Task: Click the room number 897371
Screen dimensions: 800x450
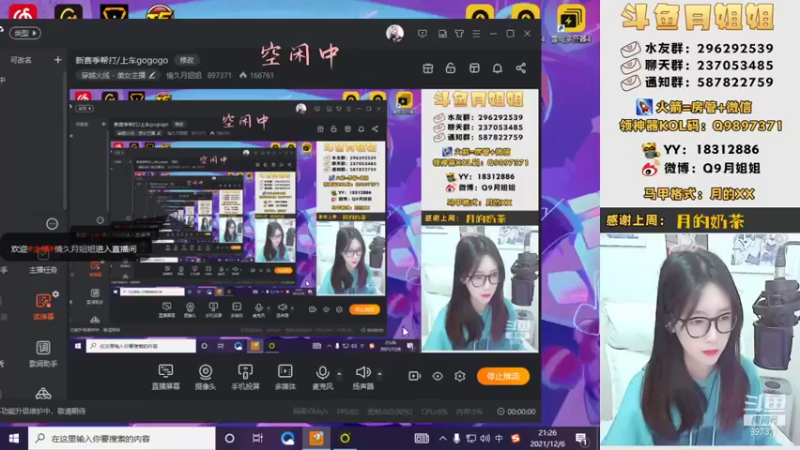Action: (219, 75)
